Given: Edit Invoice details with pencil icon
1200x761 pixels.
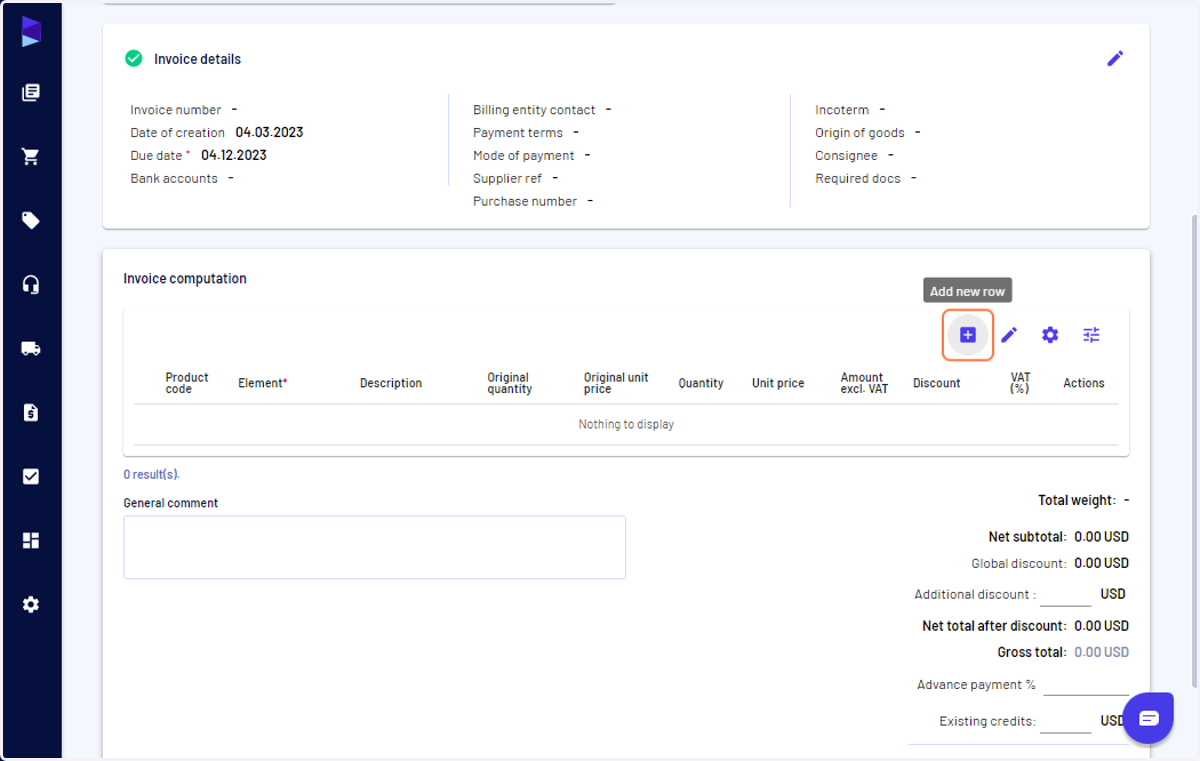Looking at the screenshot, I should (x=1115, y=59).
